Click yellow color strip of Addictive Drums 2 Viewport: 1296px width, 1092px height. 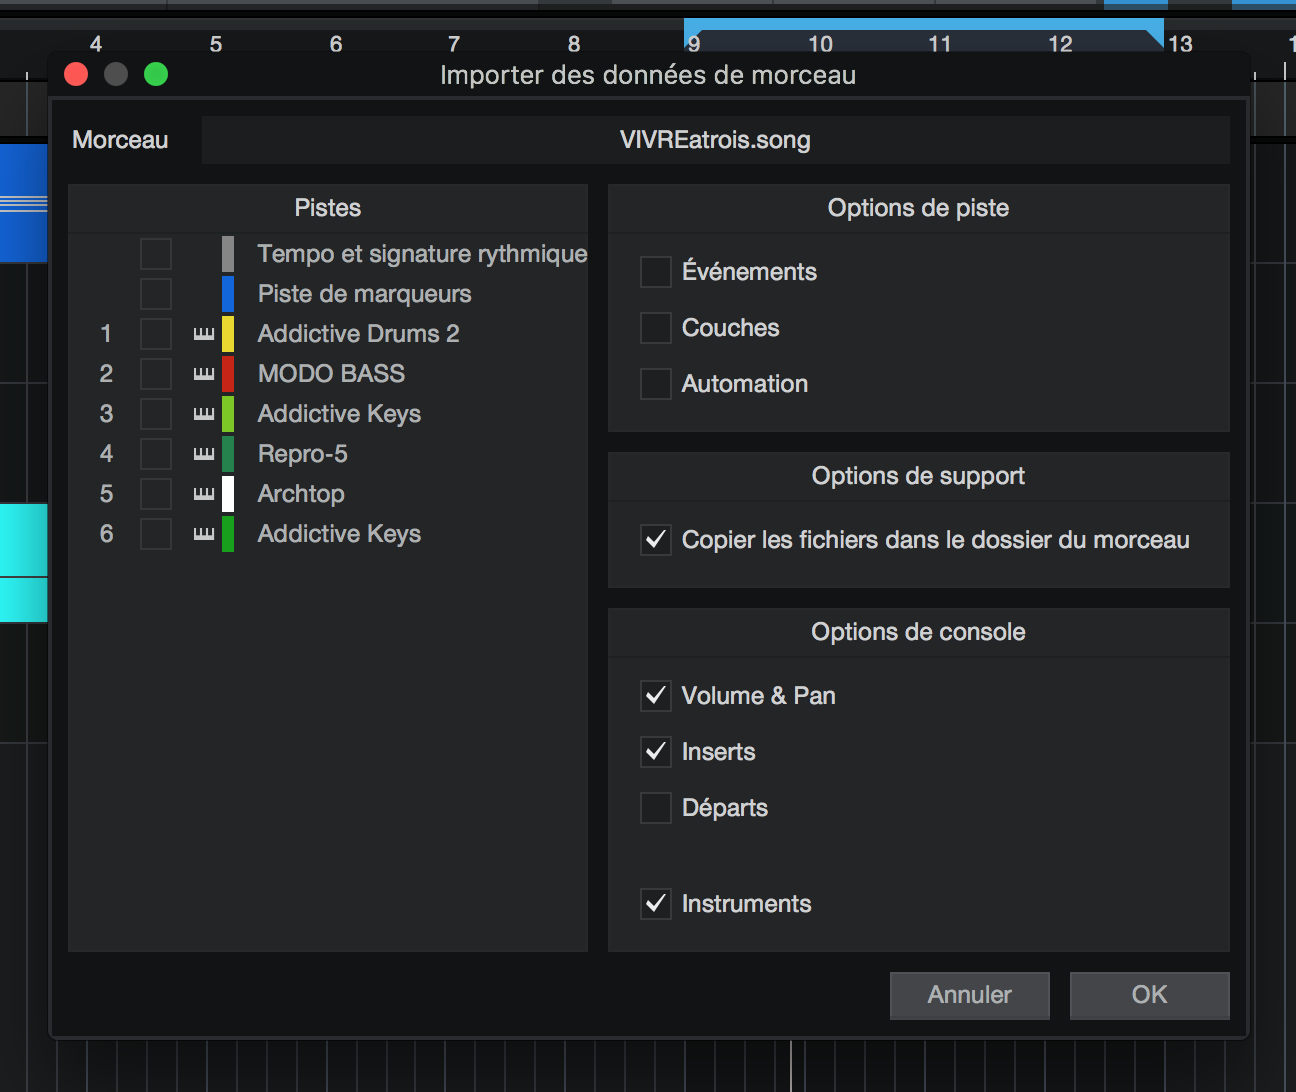click(x=228, y=334)
